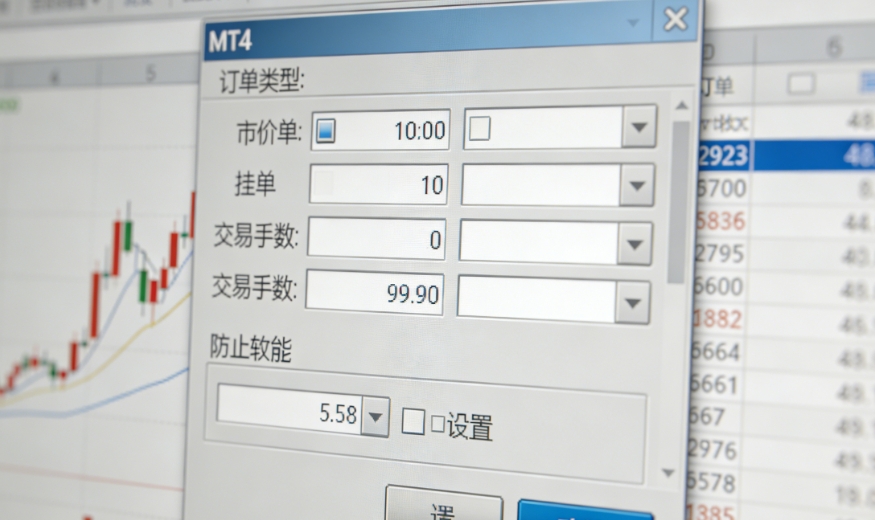Open the dropdown arrow in 市价单 row
This screenshot has width=875, height=520.
point(639,127)
